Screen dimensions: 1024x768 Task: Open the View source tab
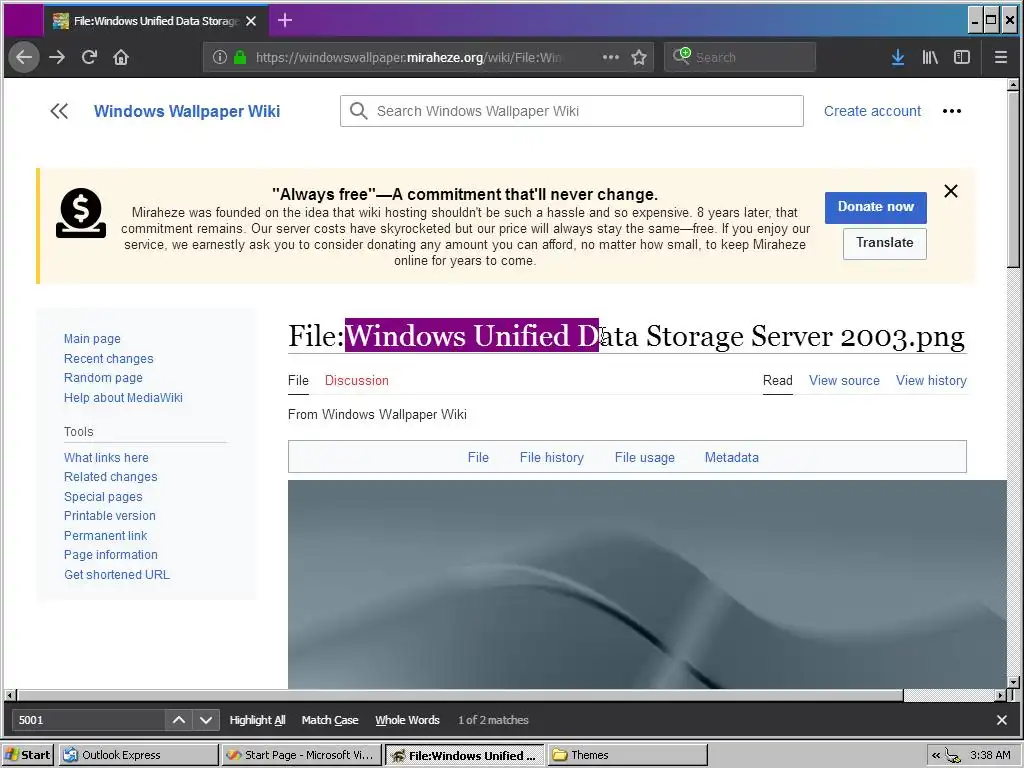[x=844, y=380]
